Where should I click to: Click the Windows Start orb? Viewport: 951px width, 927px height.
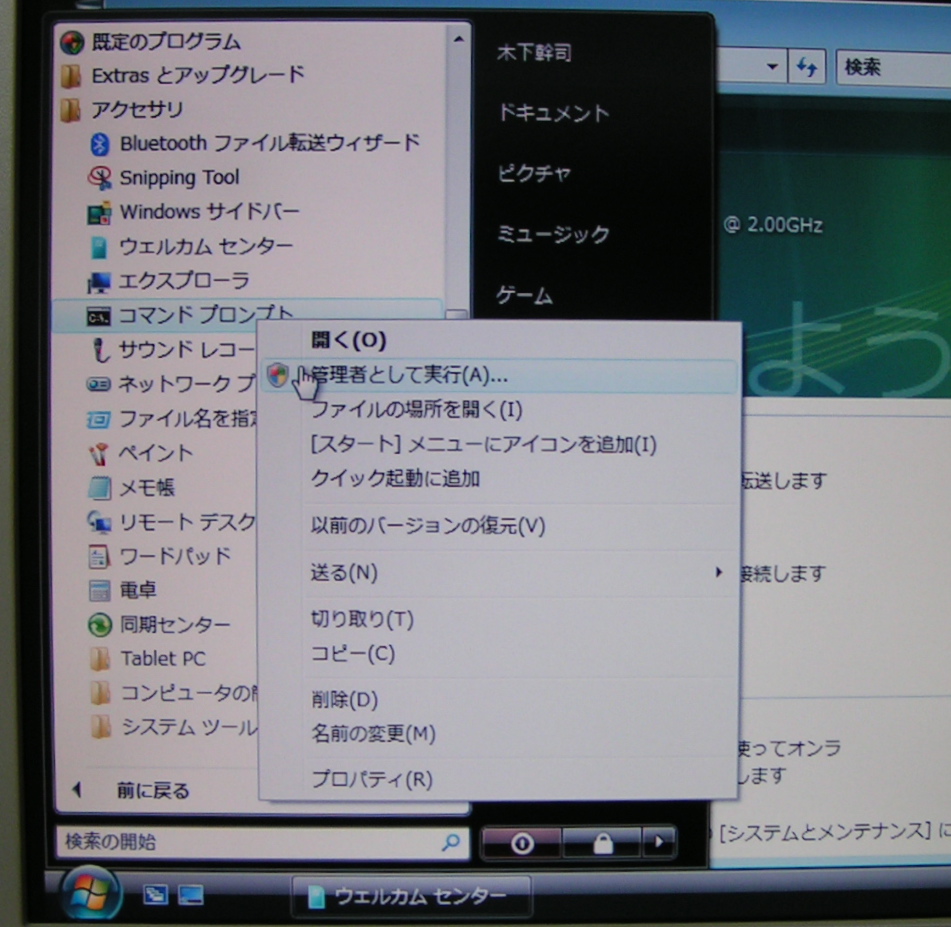[91, 894]
